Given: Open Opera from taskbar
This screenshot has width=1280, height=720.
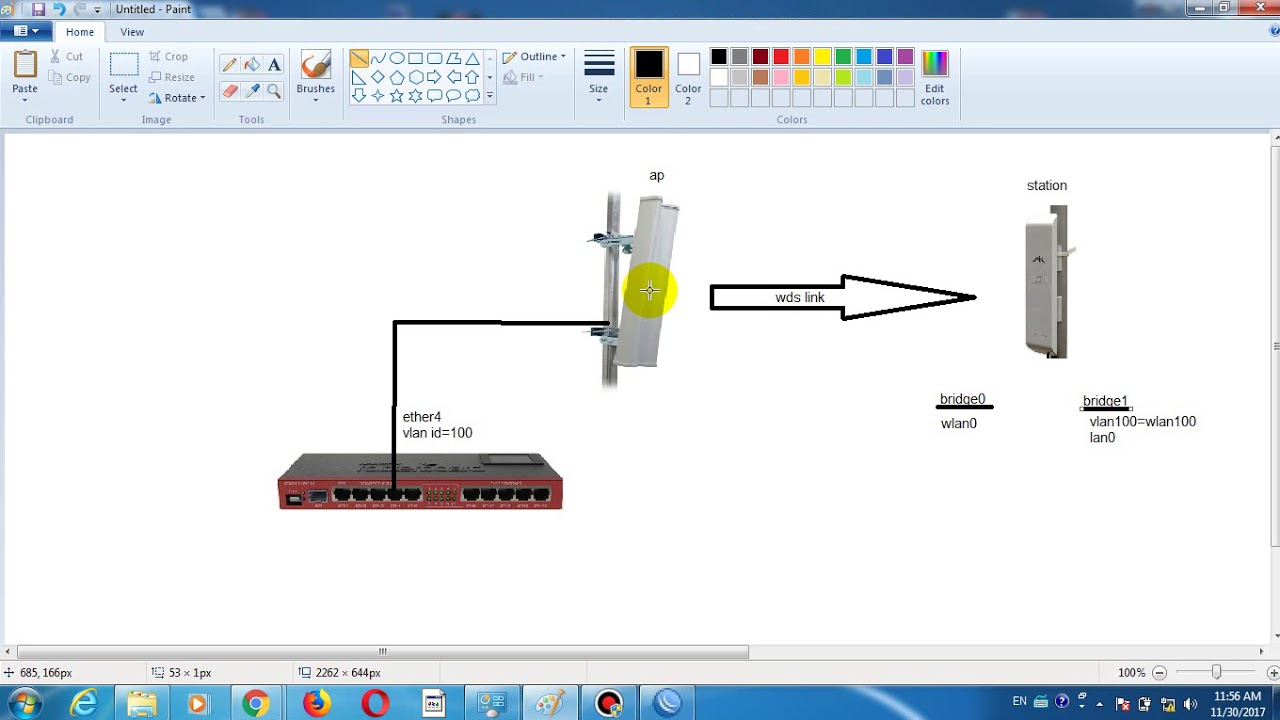Looking at the screenshot, I should coord(375,704).
